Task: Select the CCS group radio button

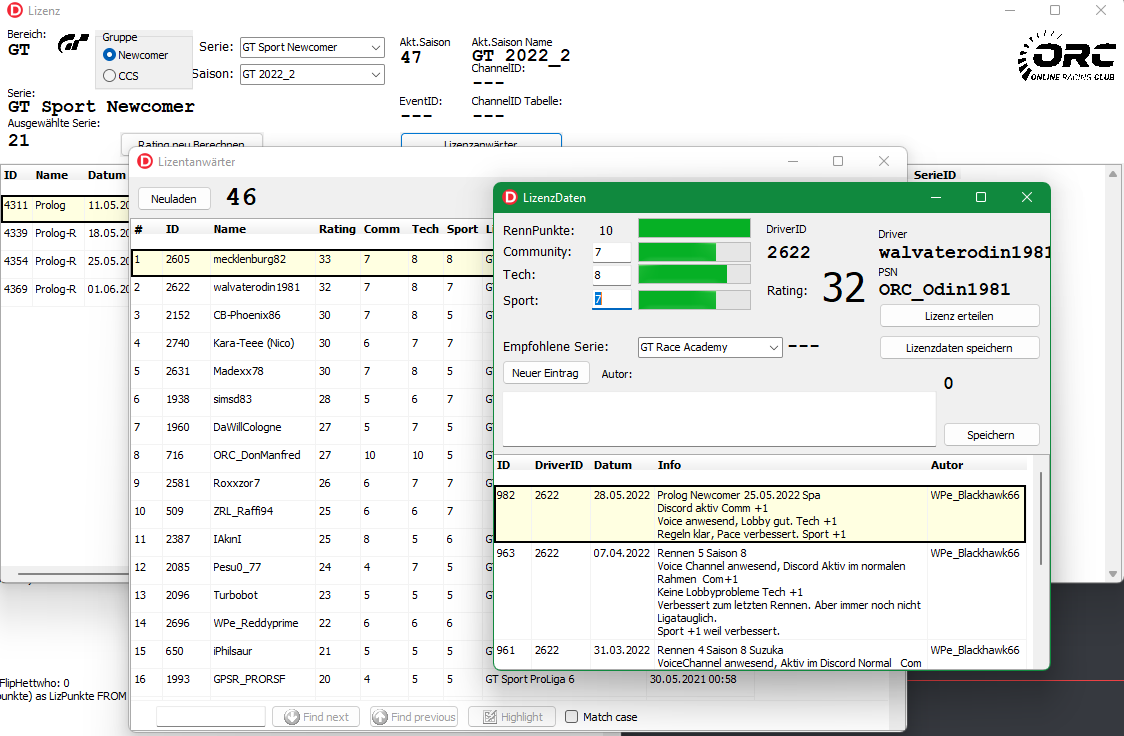Action: pos(110,75)
